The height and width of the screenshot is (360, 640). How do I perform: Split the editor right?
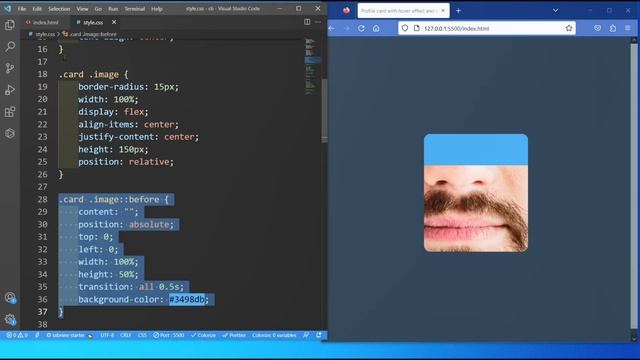coord(307,22)
